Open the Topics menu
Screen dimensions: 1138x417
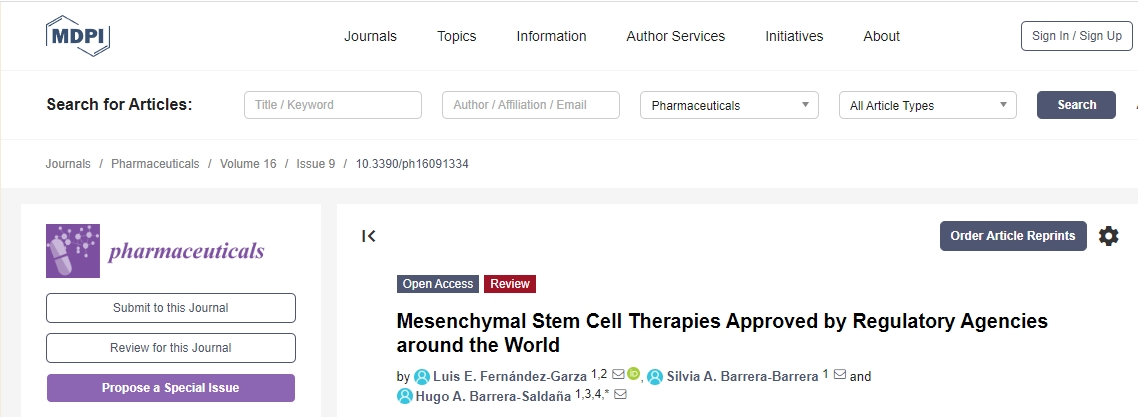456,36
